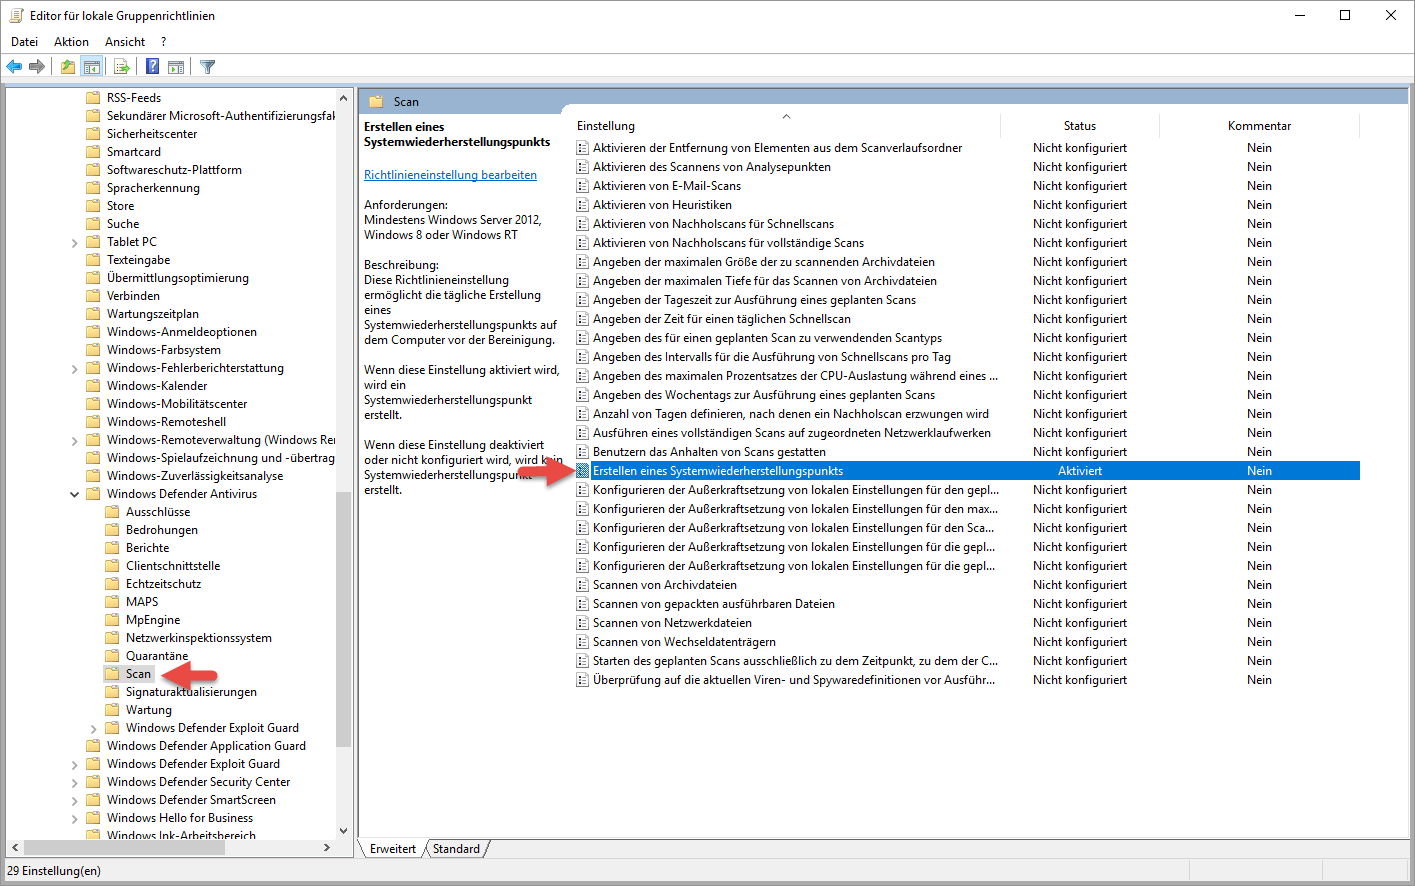
Task: Sort by the Status column header
Action: (x=1079, y=126)
